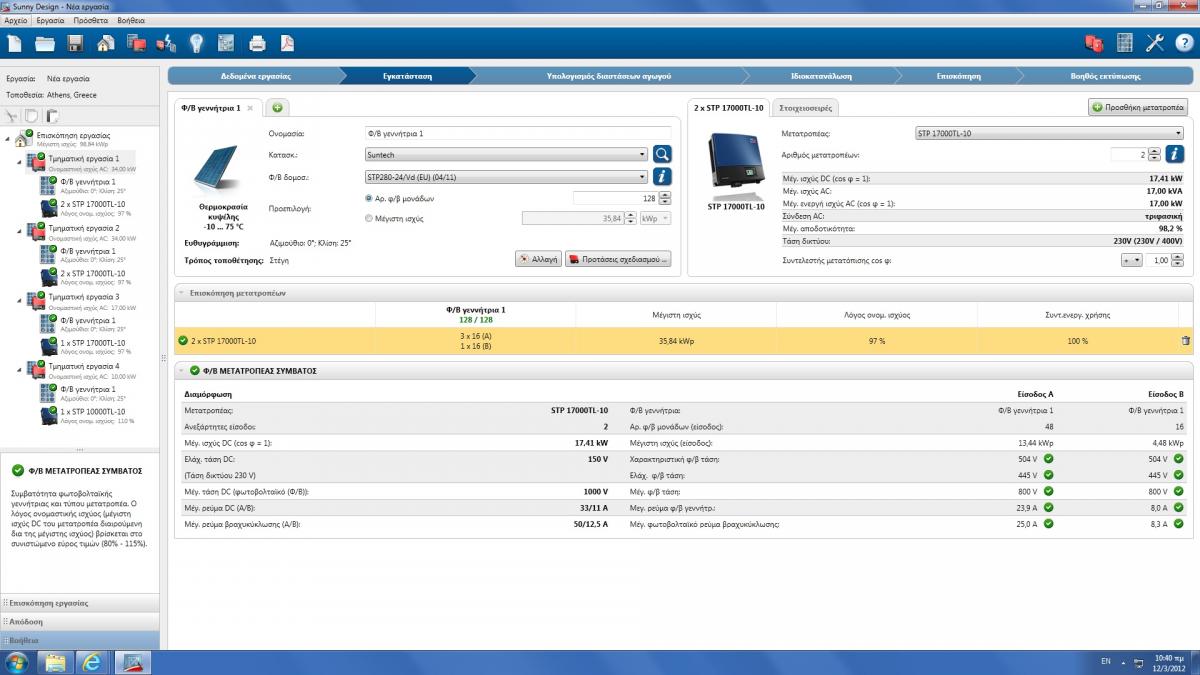Select the 'Μέγιστη ισχύς' radio button
The width and height of the screenshot is (1200, 675).
click(x=370, y=218)
